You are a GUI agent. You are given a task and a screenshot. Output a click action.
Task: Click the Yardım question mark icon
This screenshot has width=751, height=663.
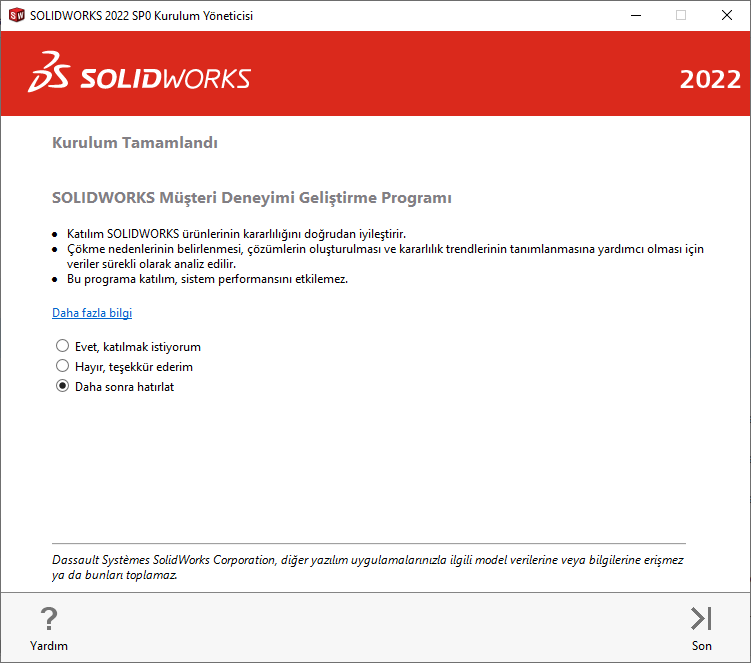click(48, 618)
